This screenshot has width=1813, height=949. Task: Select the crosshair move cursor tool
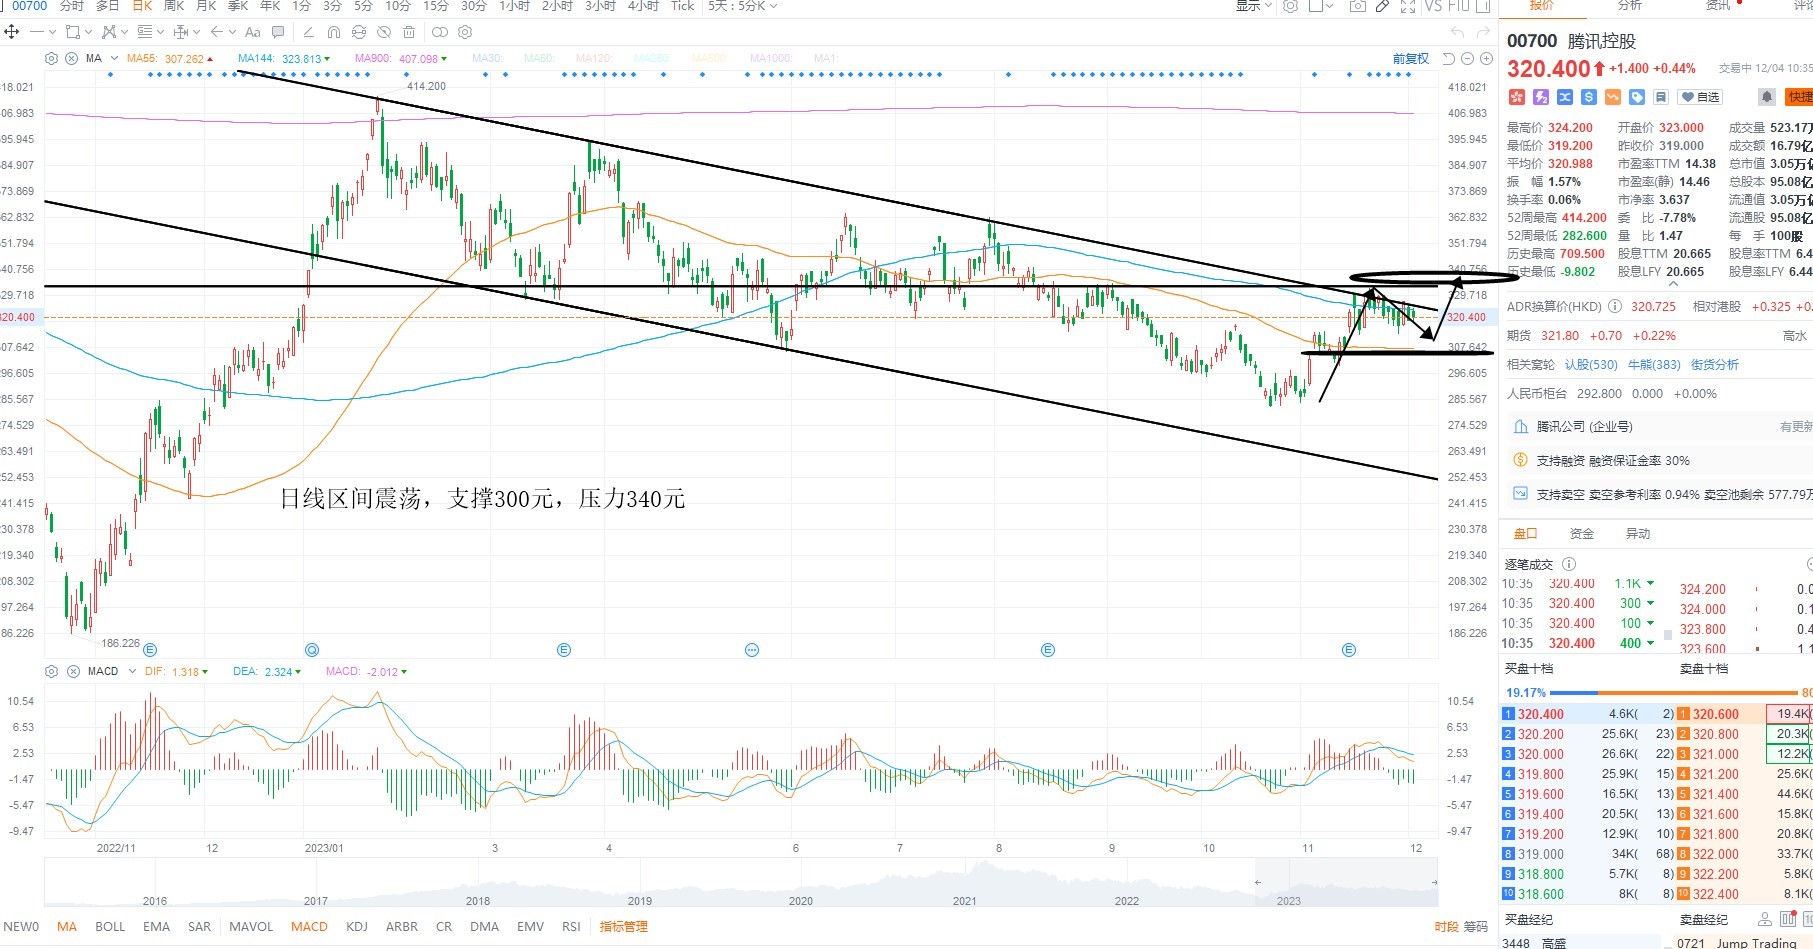[x=12, y=32]
